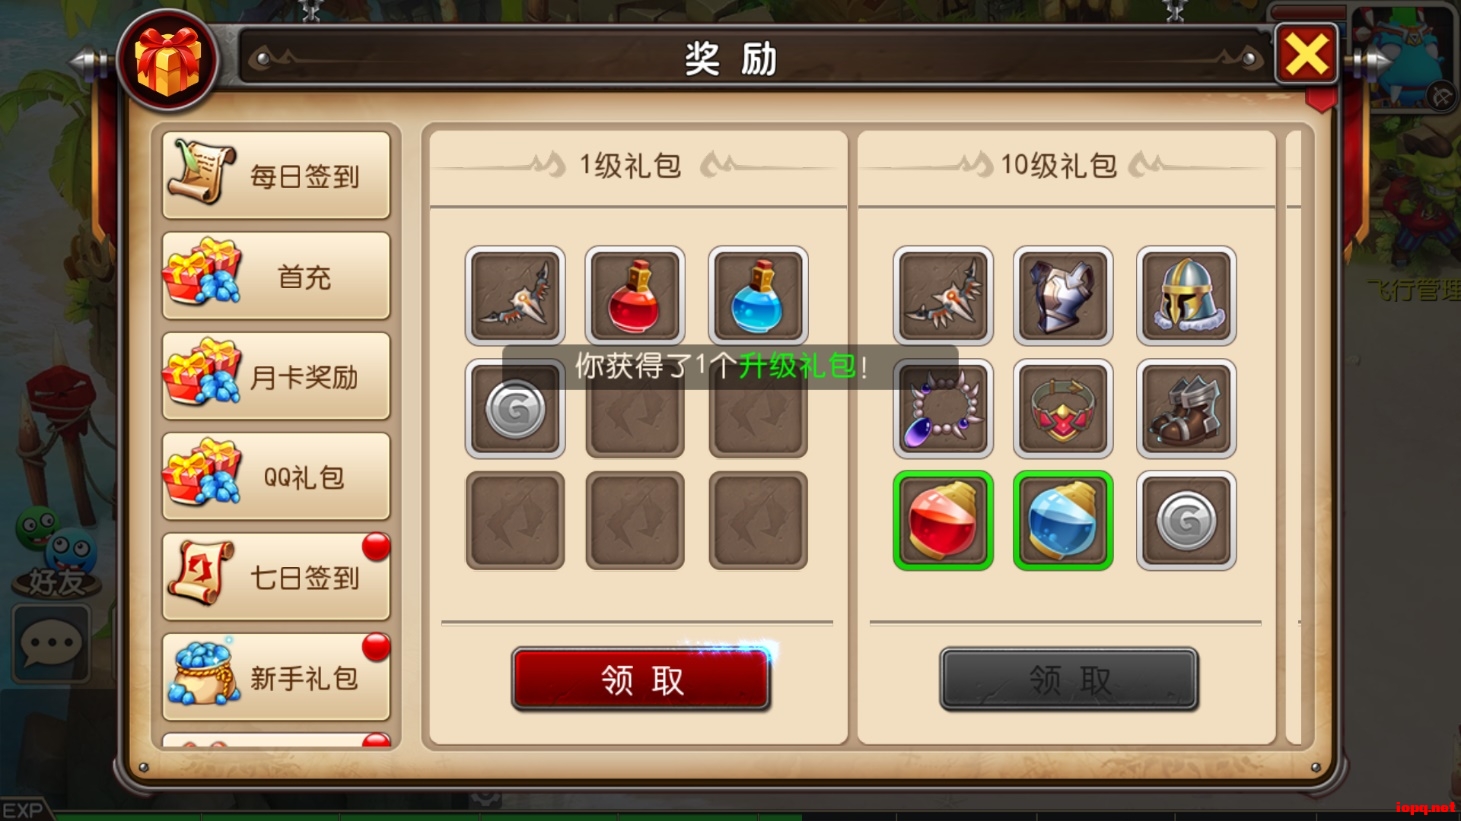1461x821 pixels.
Task: Open the 首充 tab
Action: (276, 276)
